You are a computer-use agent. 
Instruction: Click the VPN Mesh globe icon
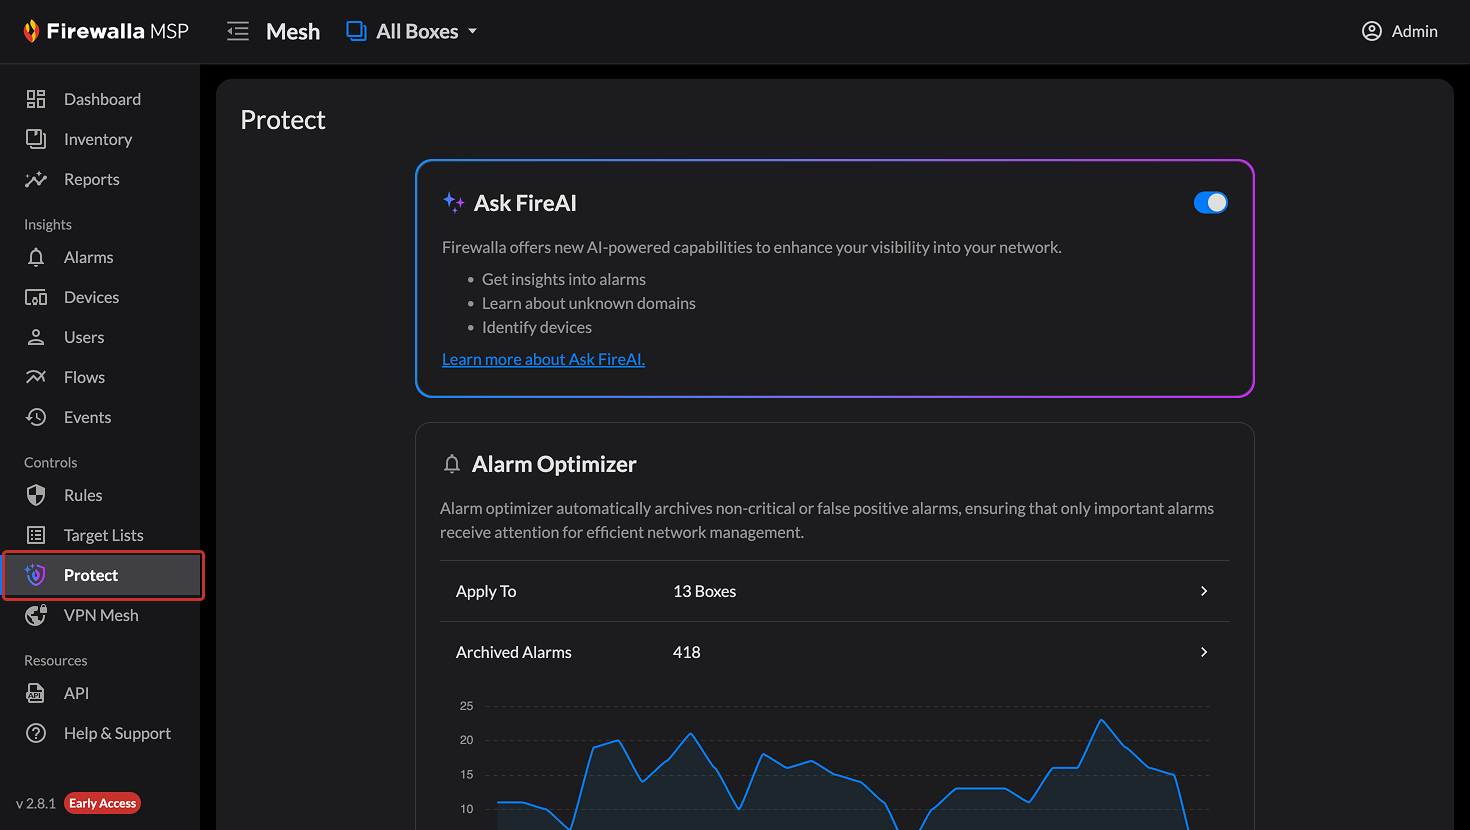click(x=36, y=615)
